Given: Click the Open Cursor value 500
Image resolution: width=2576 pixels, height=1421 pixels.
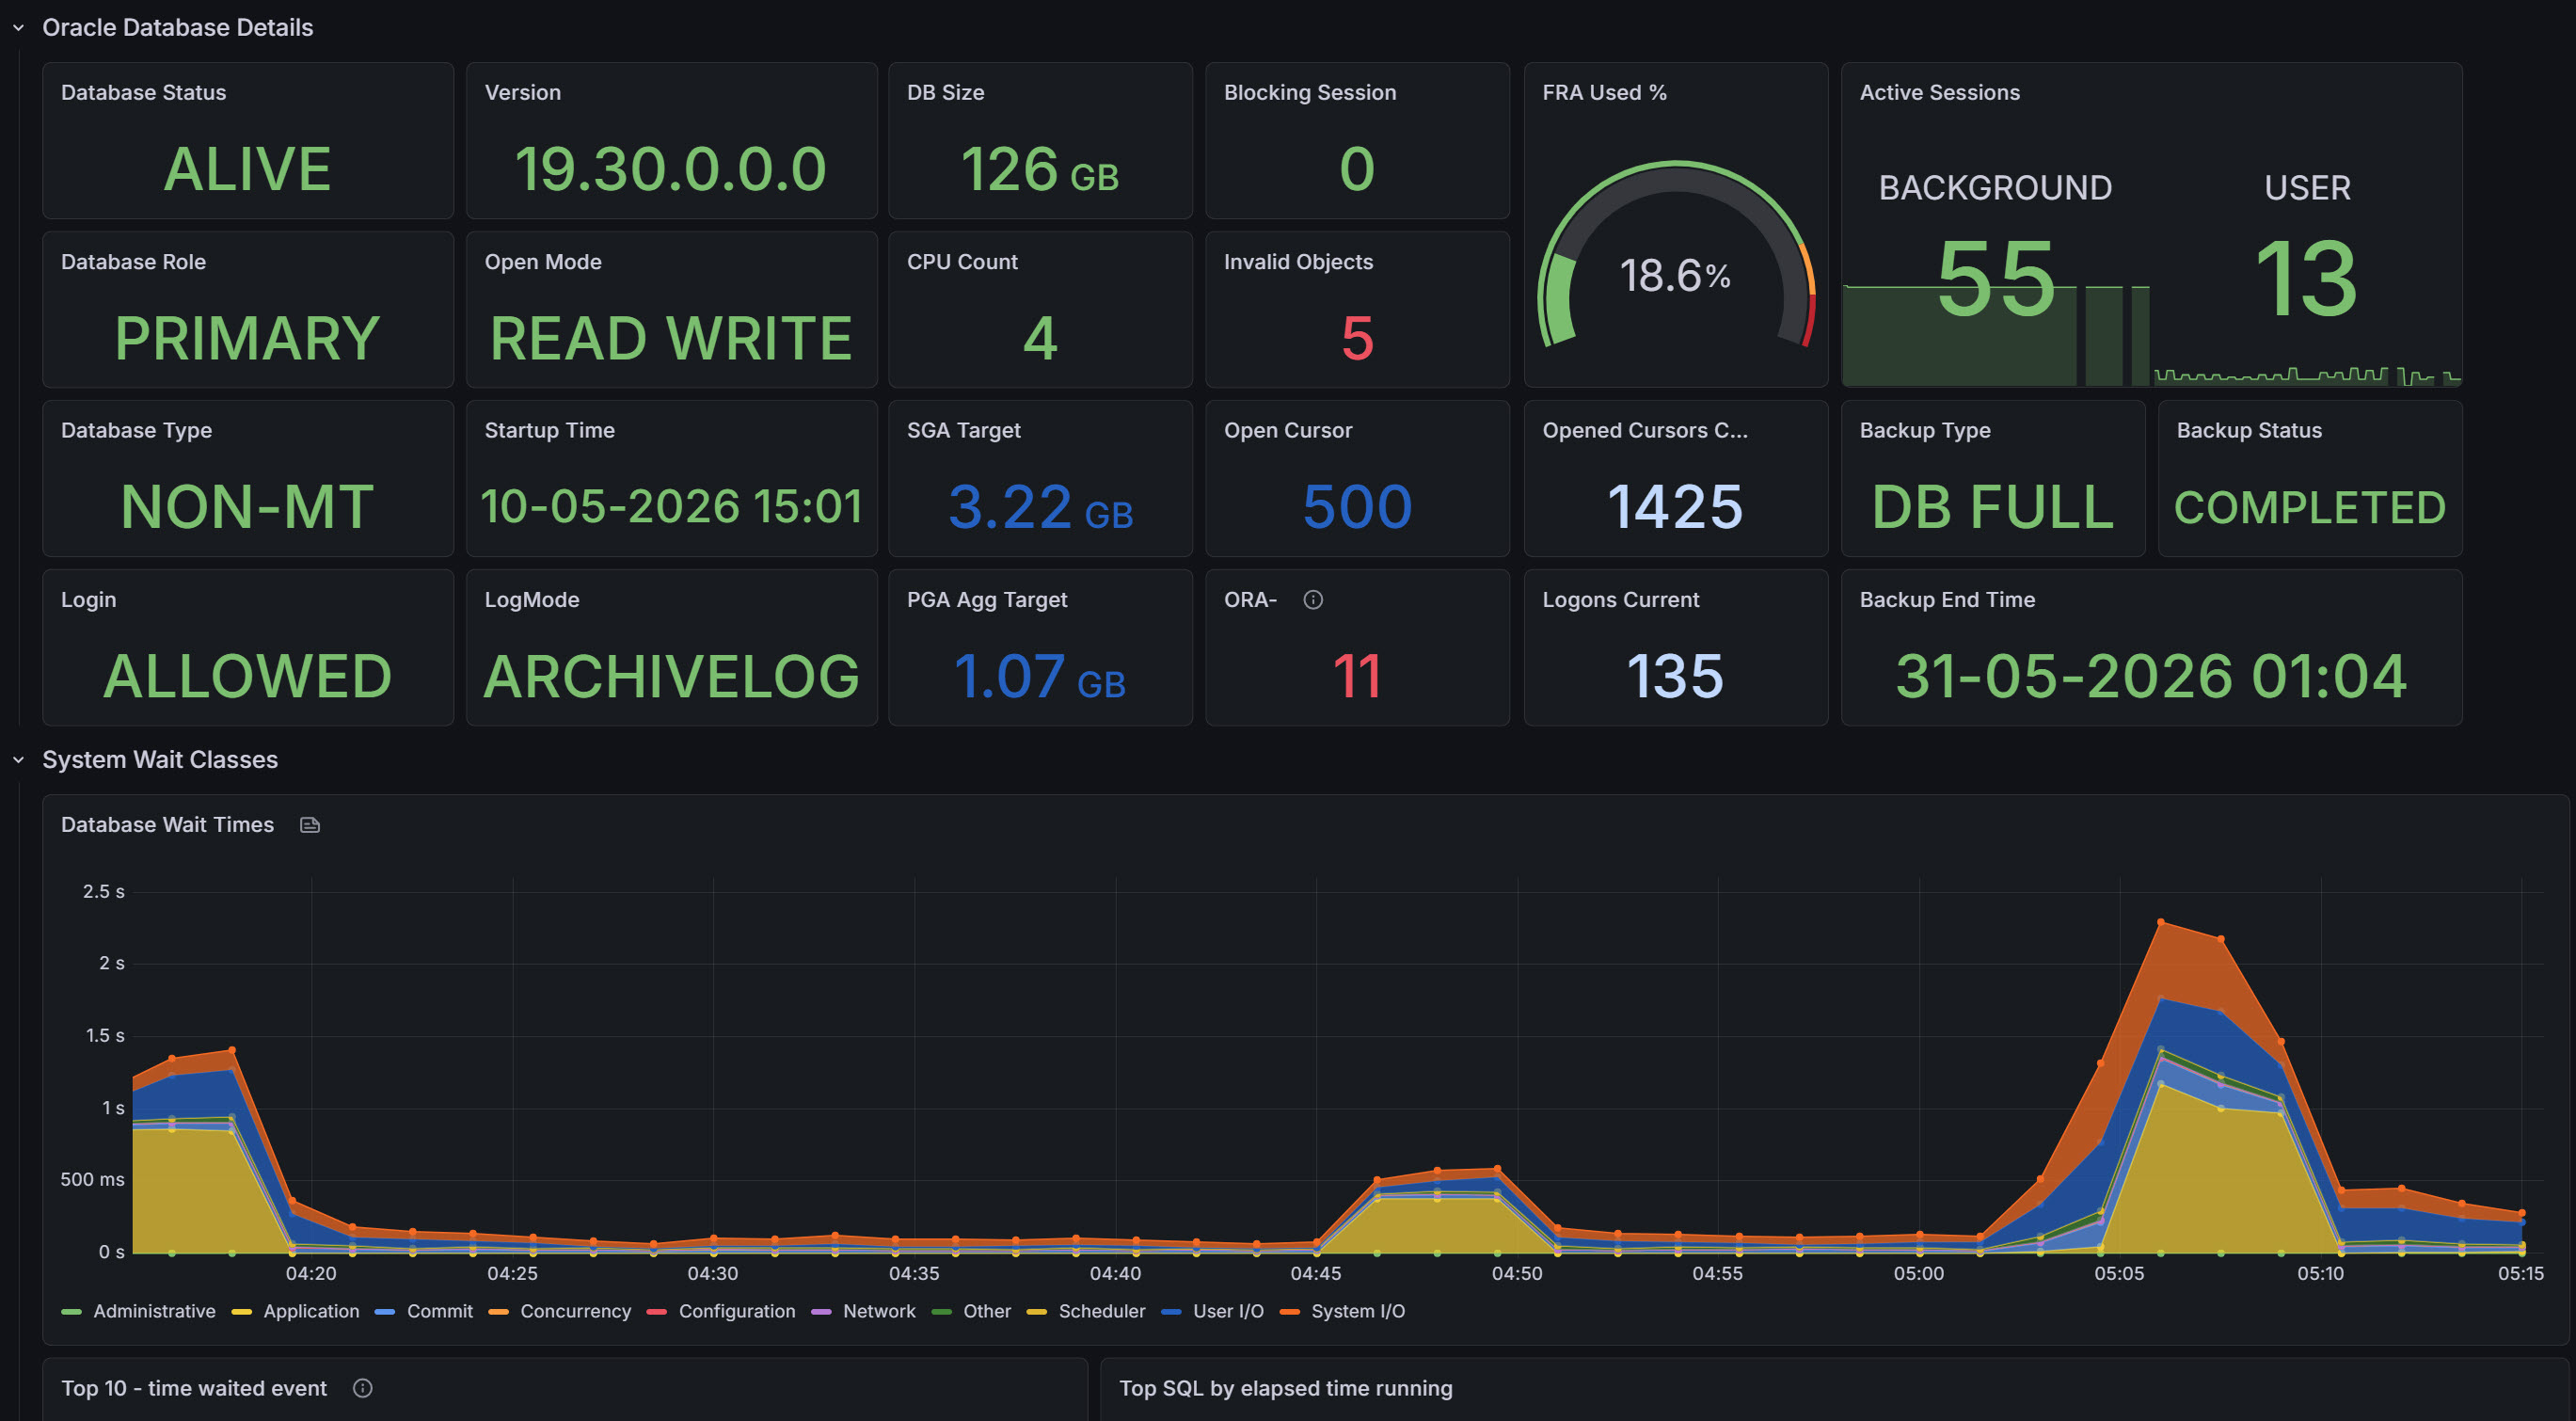Looking at the screenshot, I should coord(1358,507).
